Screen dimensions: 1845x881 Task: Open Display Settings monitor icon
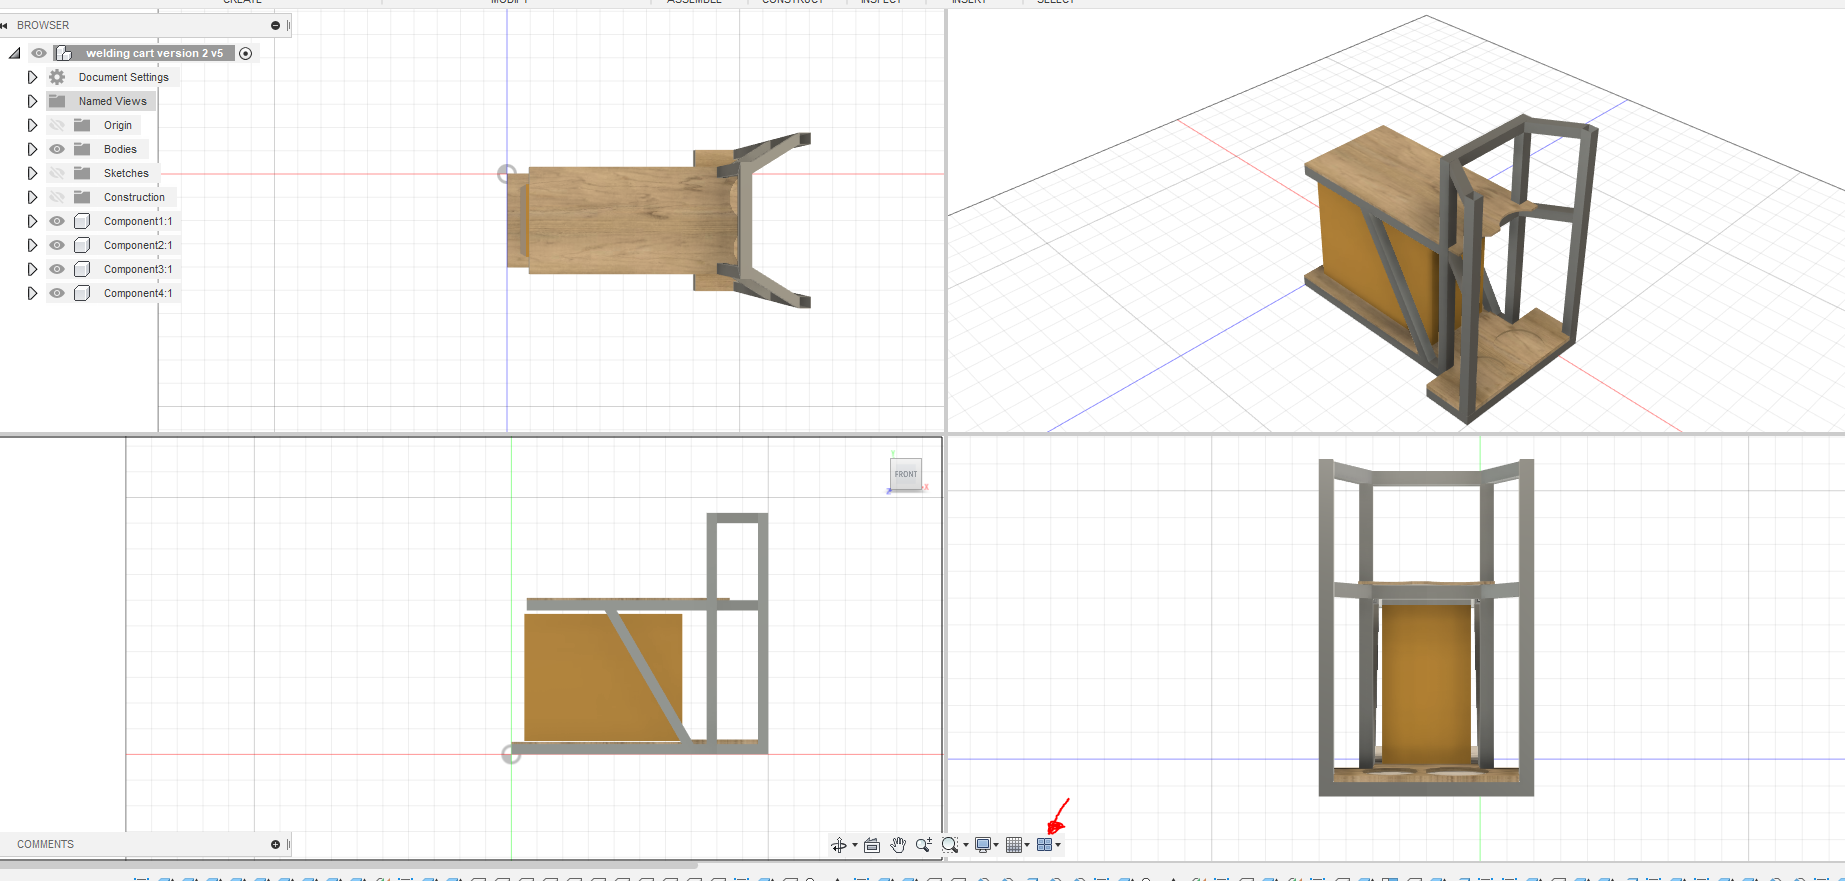click(x=983, y=846)
